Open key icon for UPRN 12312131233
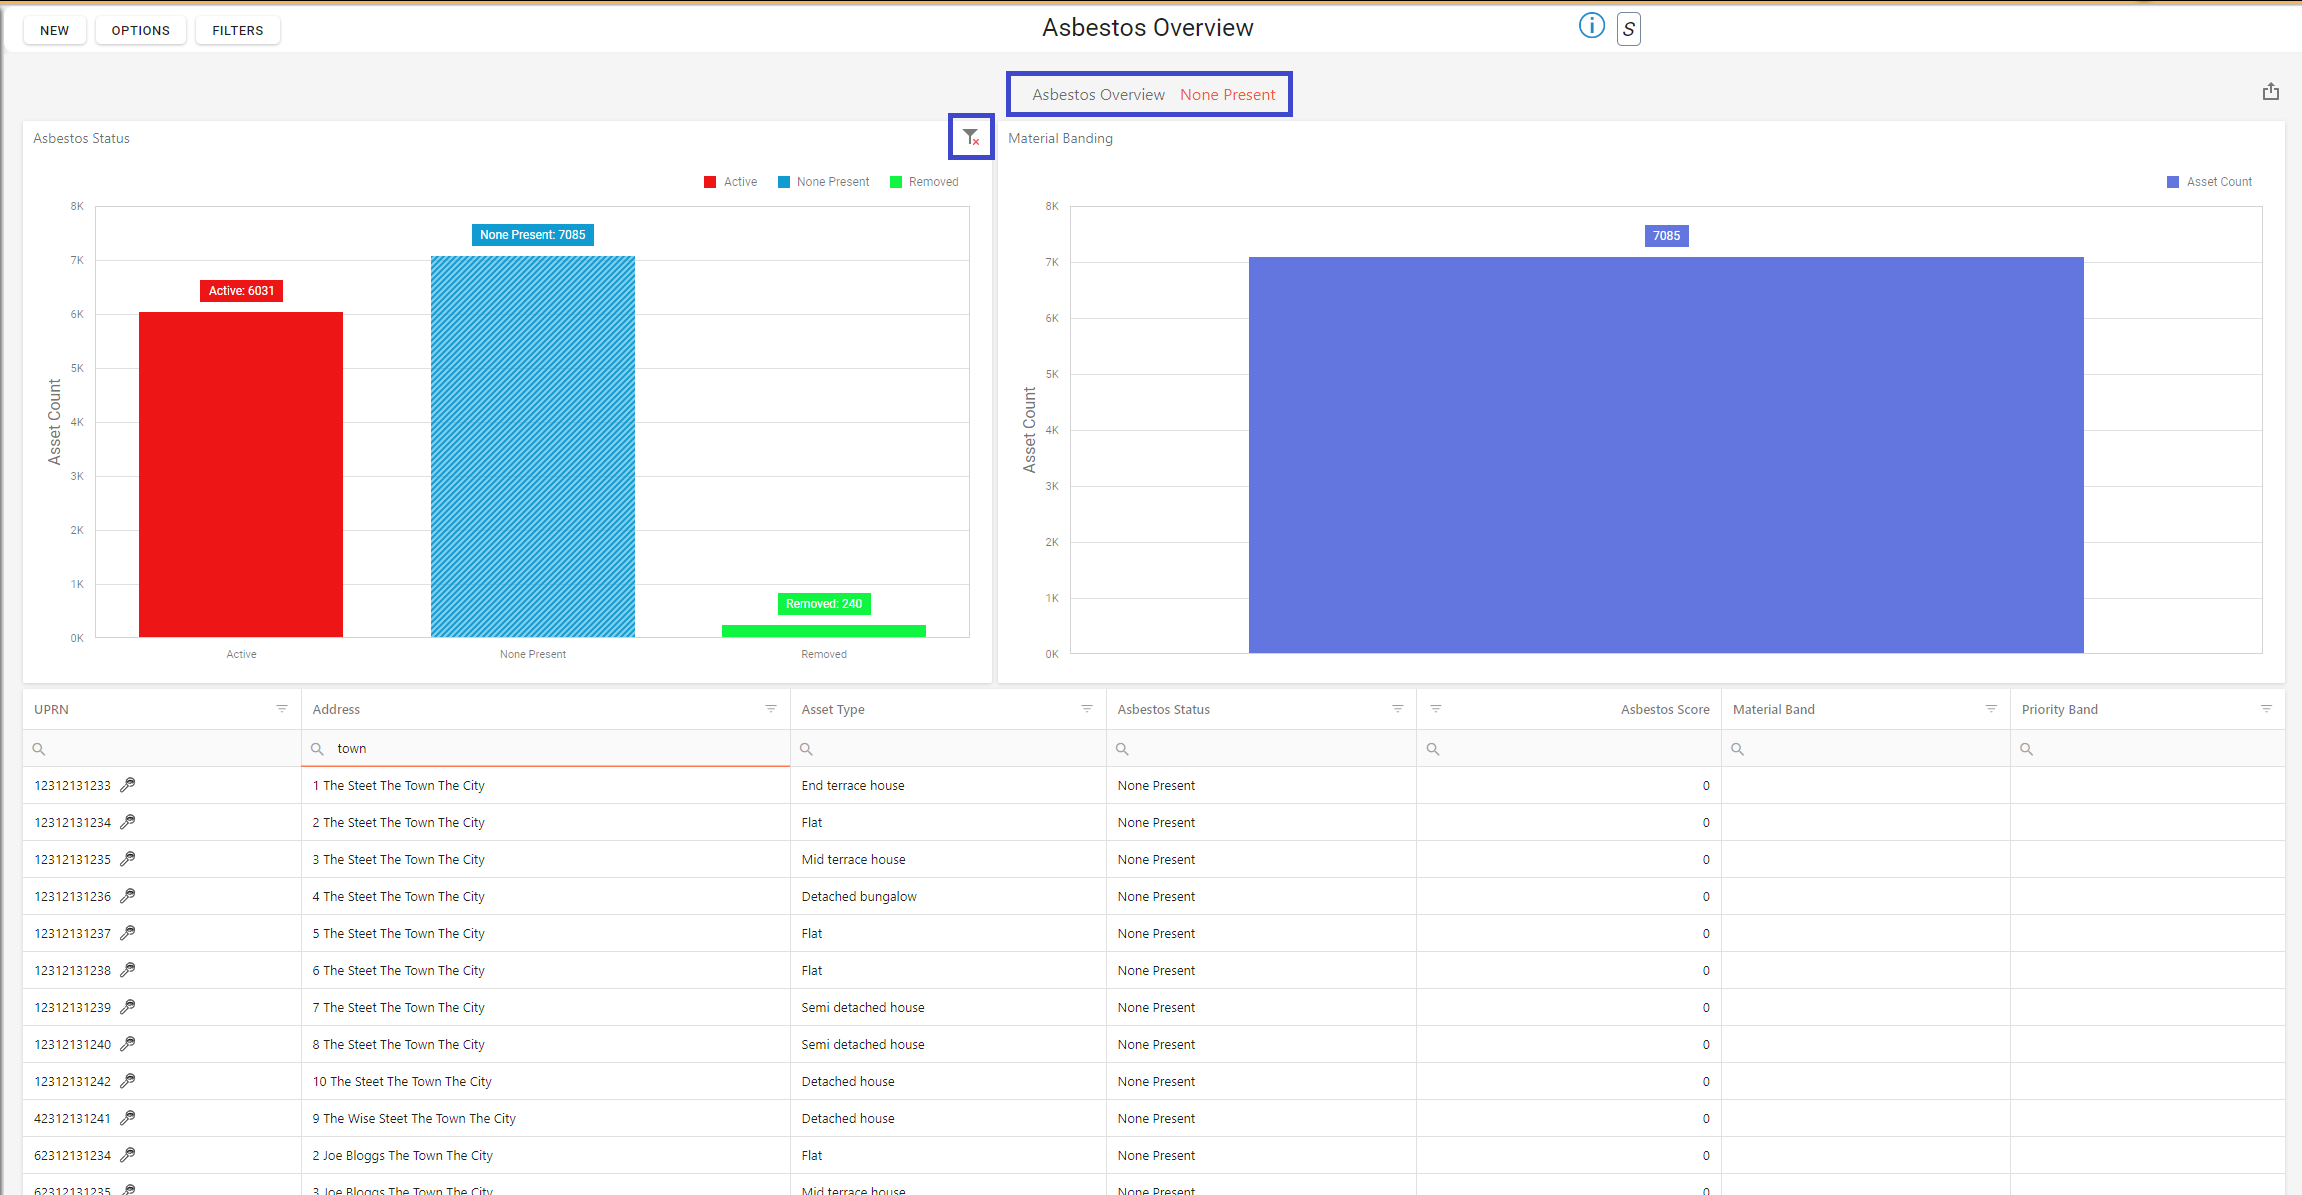 click(x=128, y=785)
